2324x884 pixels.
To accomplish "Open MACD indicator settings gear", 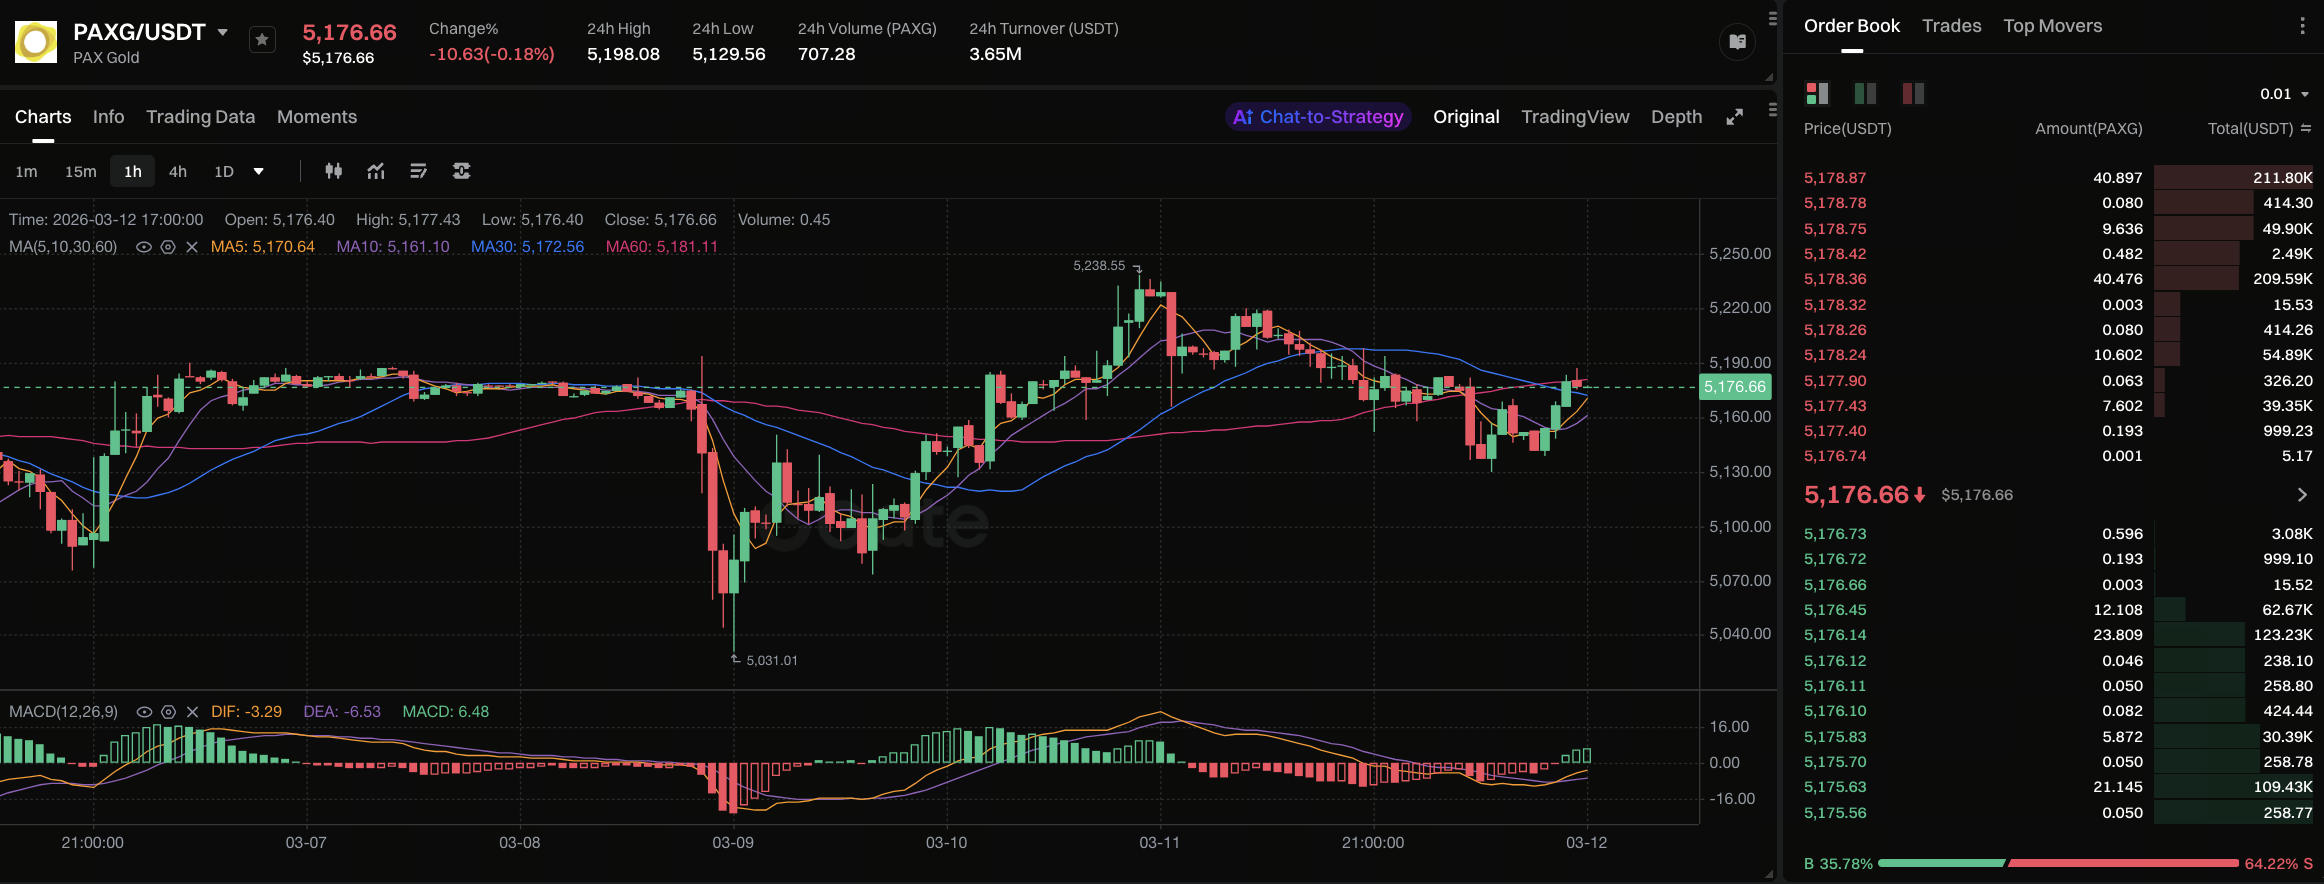I will [168, 712].
